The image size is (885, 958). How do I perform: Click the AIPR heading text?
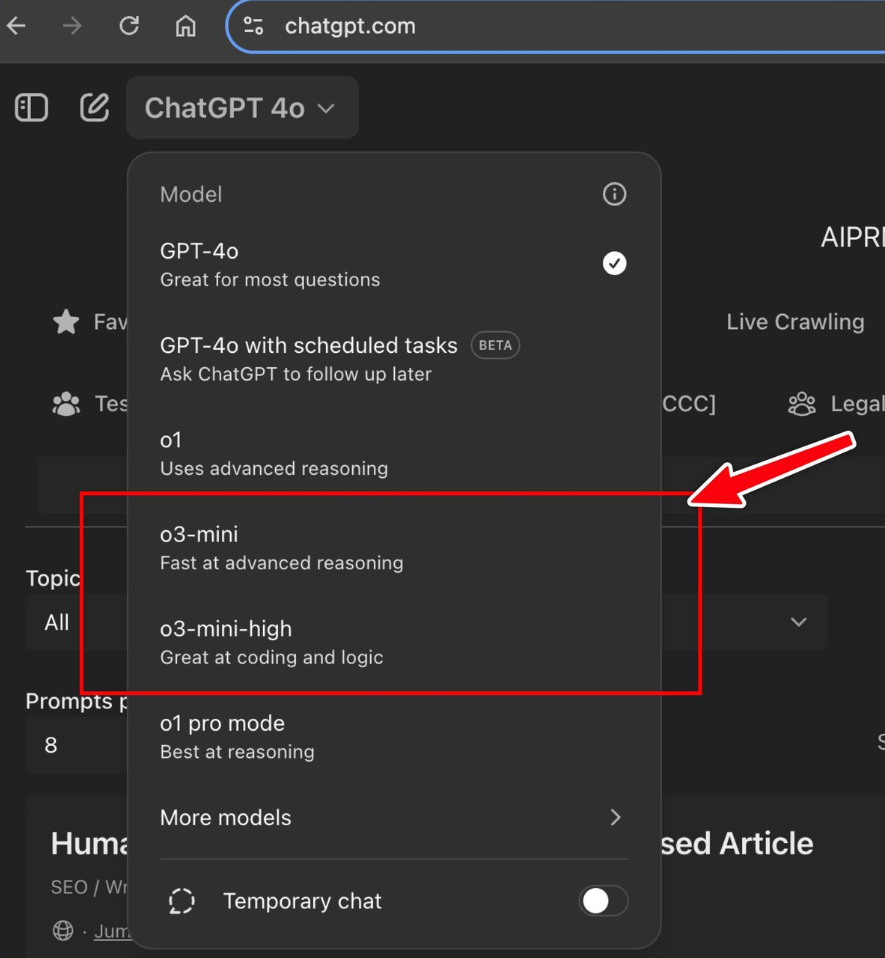coord(852,237)
